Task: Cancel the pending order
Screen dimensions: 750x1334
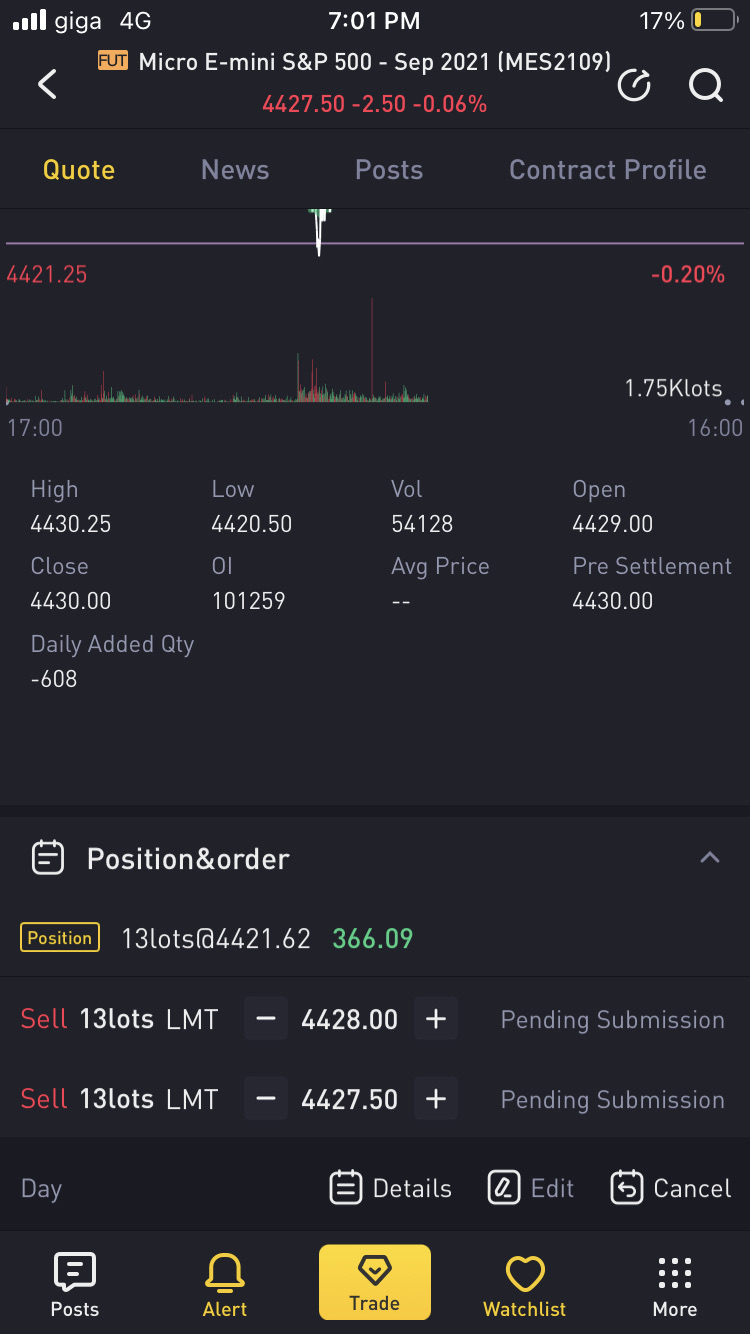Action: (x=671, y=1188)
